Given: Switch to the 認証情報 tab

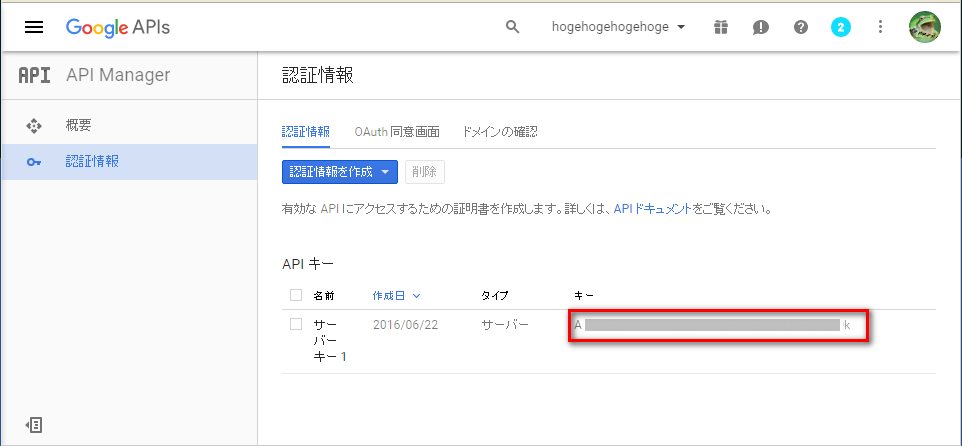Looking at the screenshot, I should pyautogui.click(x=306, y=132).
